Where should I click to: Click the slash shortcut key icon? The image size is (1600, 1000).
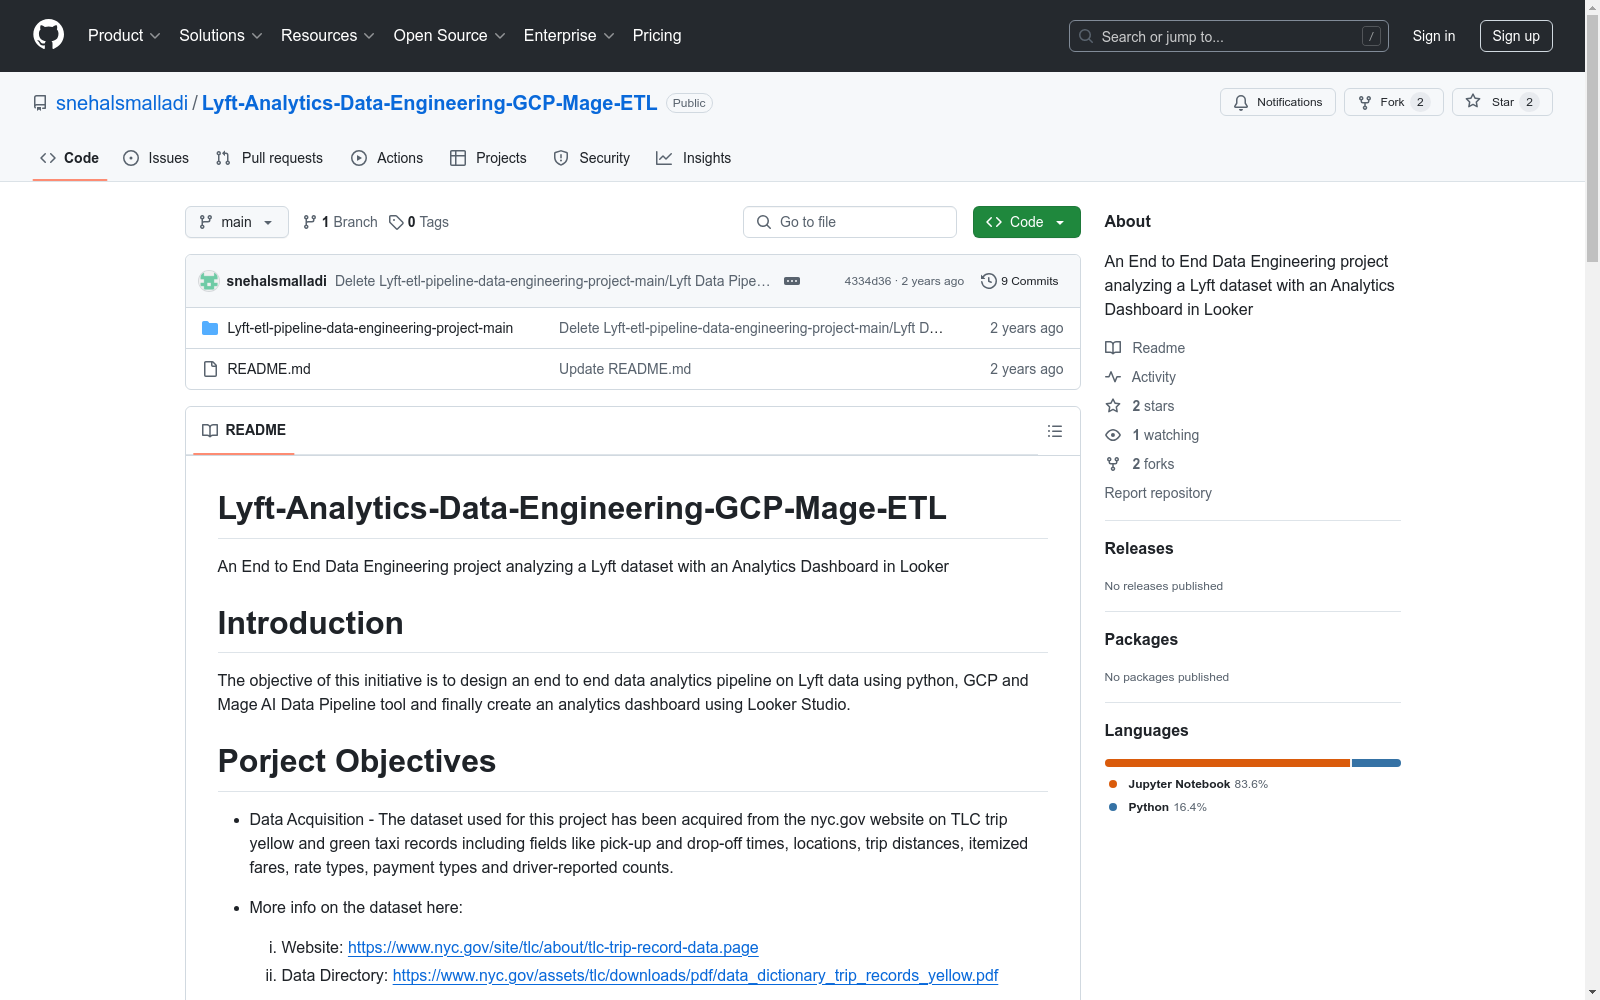1371,36
